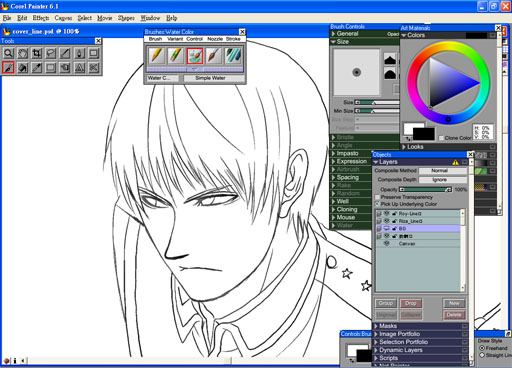Image resolution: width=512 pixels, height=368 pixels.
Task: Click the Drop layer button
Action: (x=411, y=303)
